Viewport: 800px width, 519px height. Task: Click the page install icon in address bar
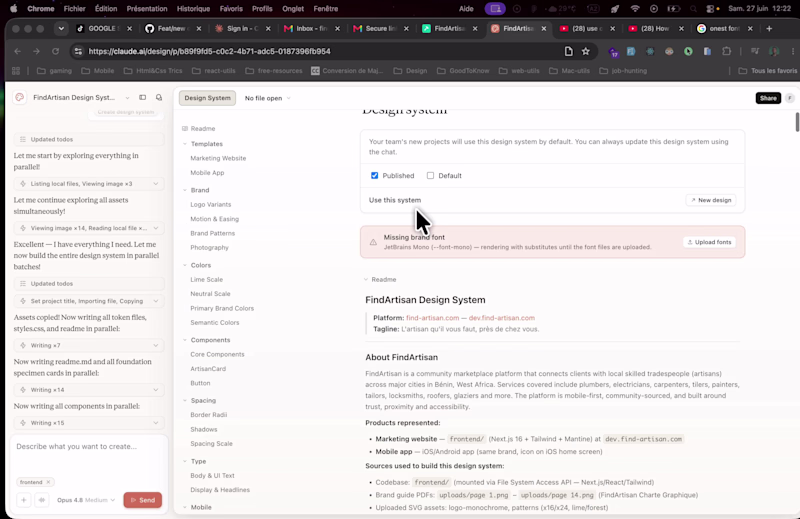click(x=568, y=51)
